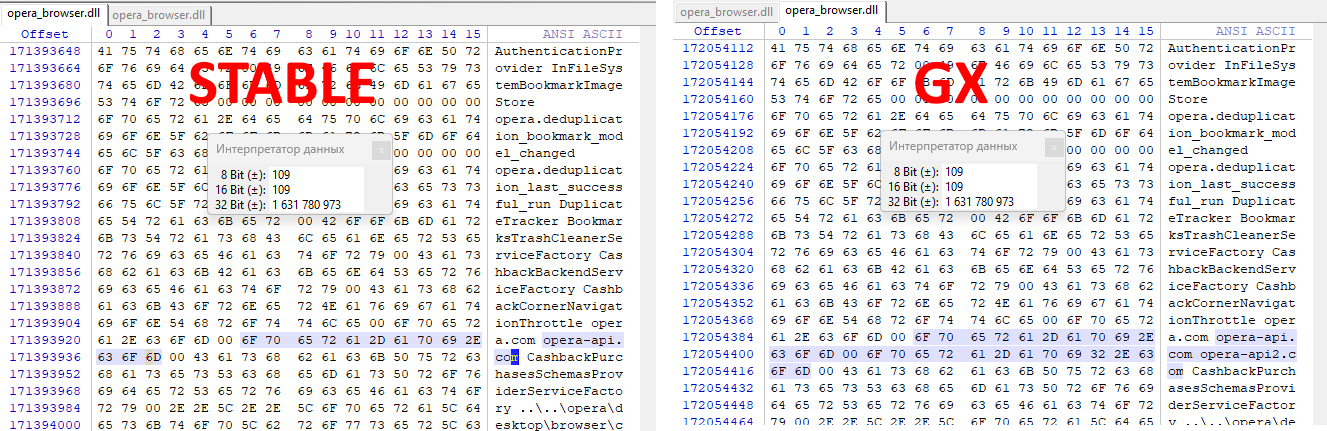The width and height of the screenshot is (1327, 431).
Task: Select offset row 171393696
Action: tap(45, 101)
